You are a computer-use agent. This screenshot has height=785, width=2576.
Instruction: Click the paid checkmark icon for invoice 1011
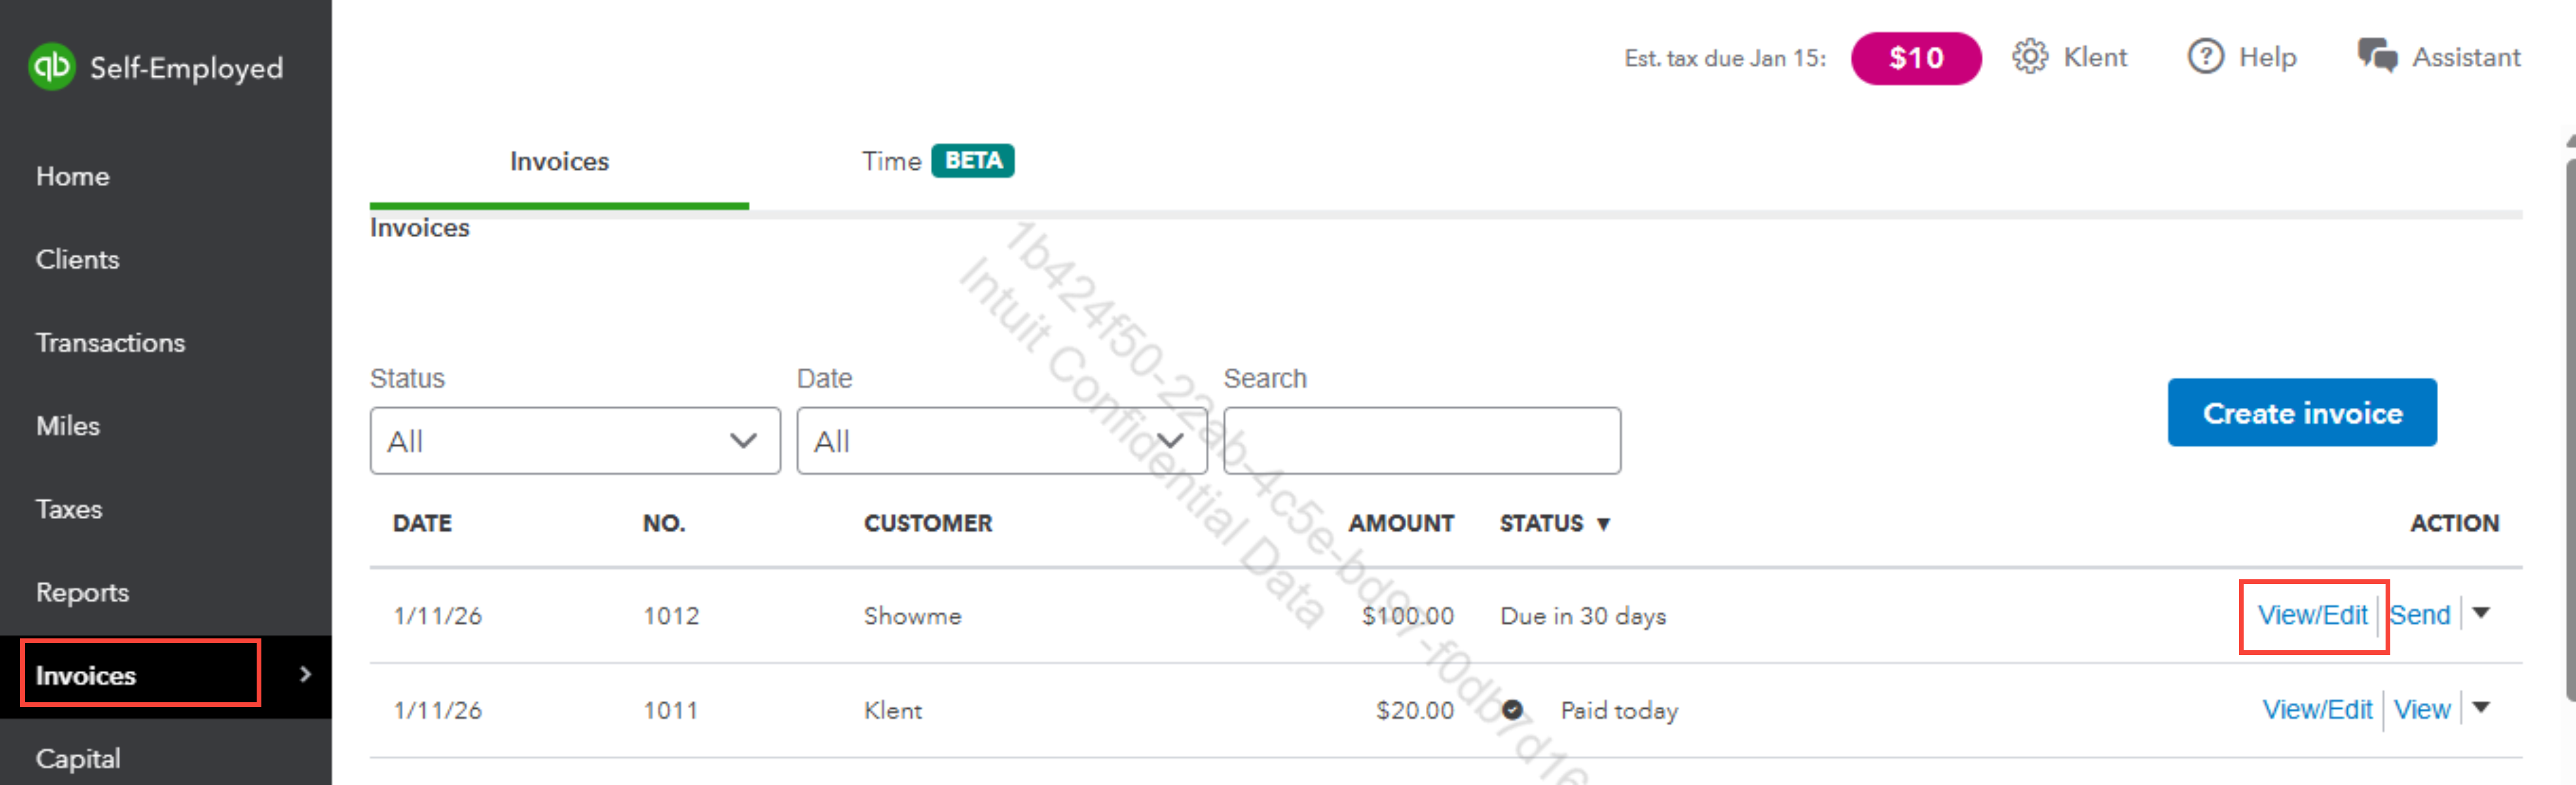coord(1512,710)
